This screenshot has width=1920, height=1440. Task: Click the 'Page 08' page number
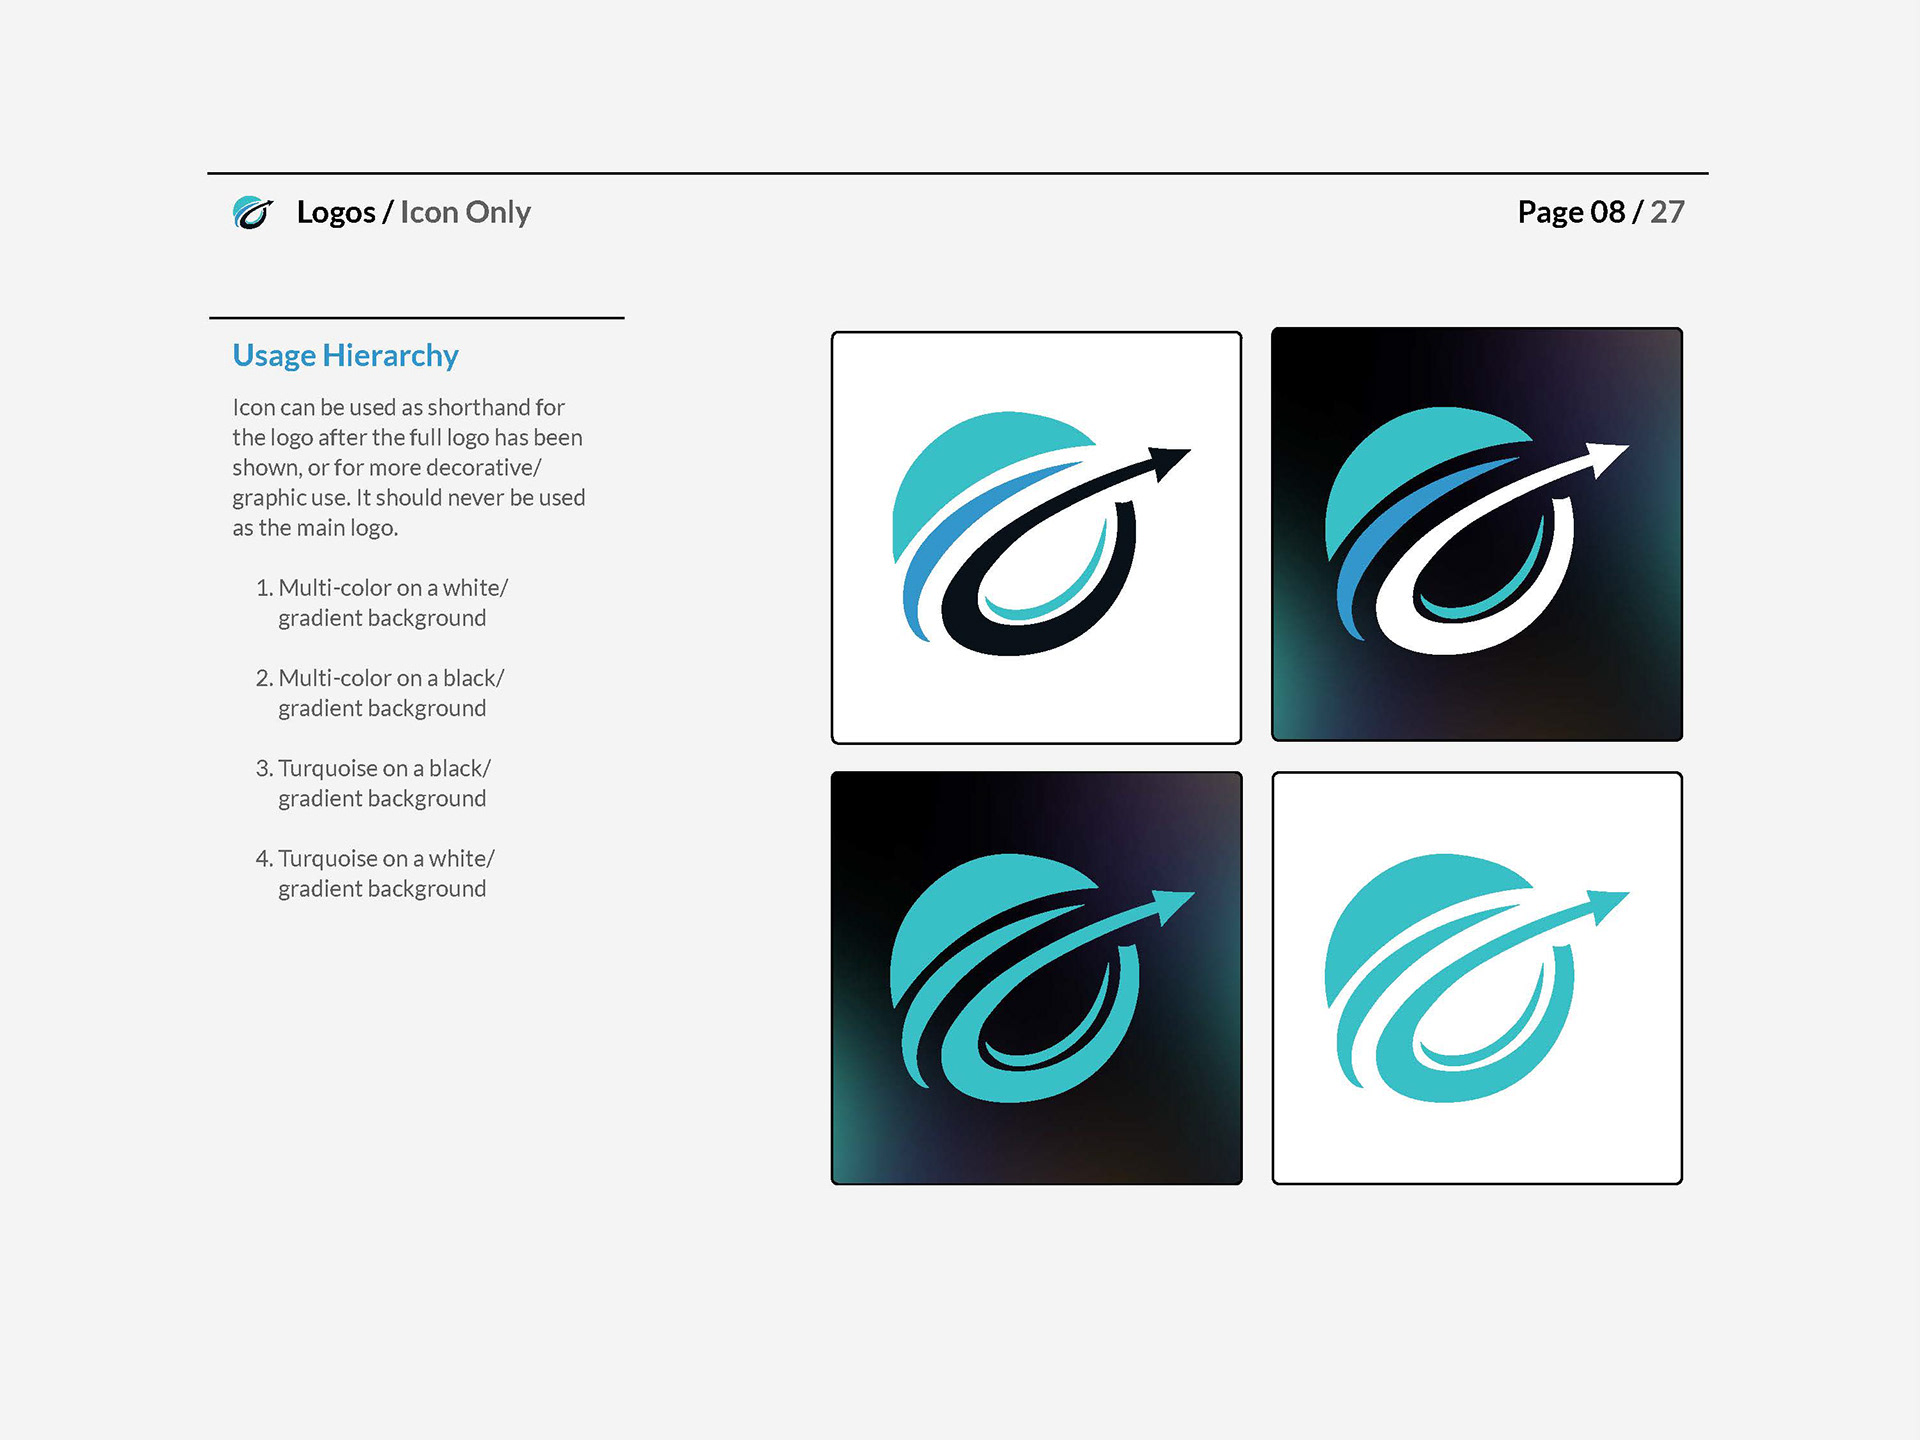(1571, 212)
